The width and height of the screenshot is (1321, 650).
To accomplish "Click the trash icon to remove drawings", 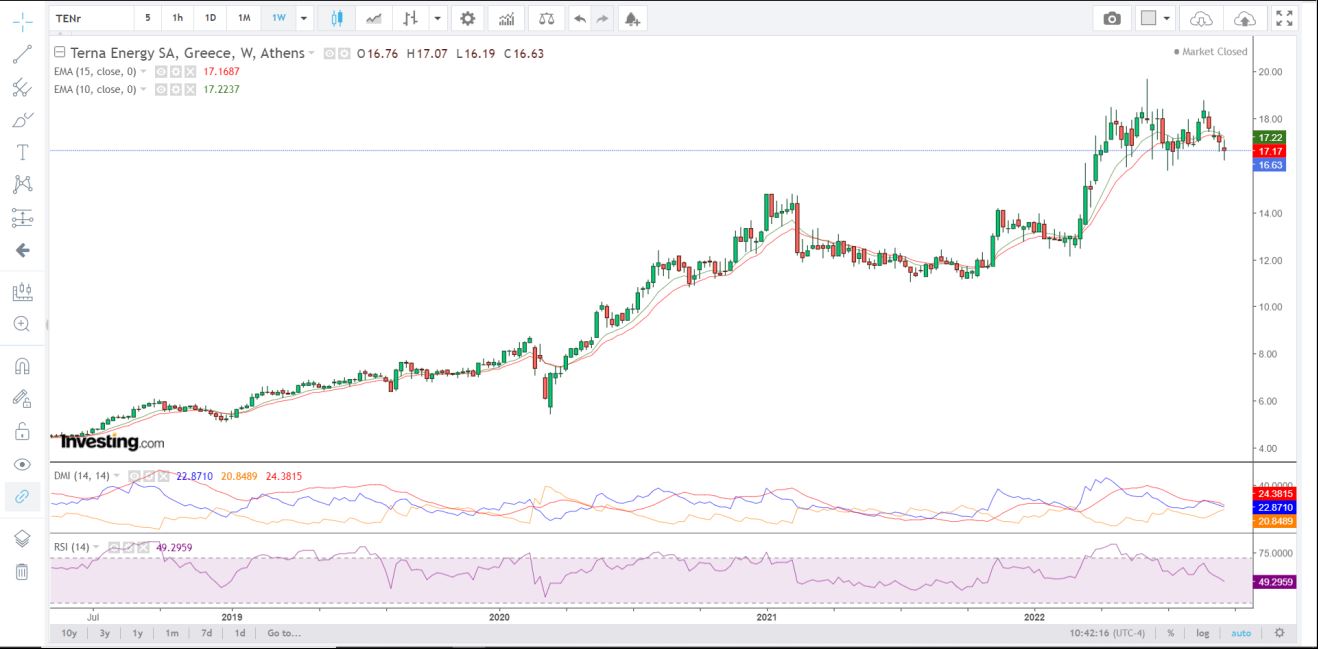I will click(x=22, y=572).
